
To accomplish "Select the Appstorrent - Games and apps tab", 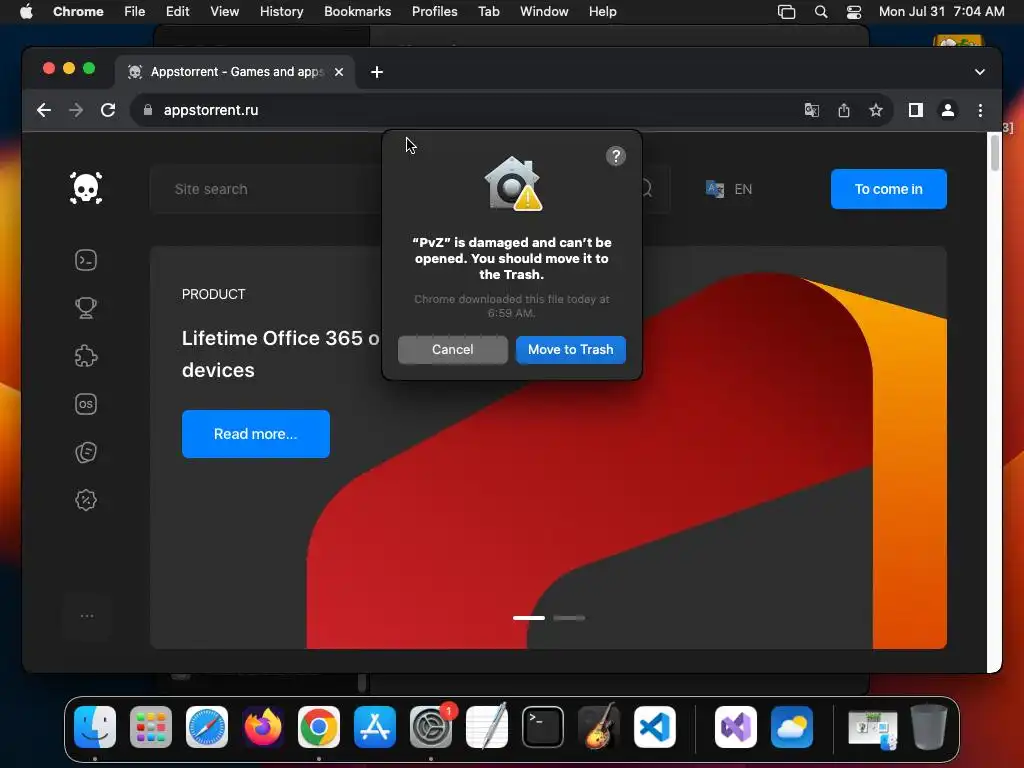I will coord(236,72).
